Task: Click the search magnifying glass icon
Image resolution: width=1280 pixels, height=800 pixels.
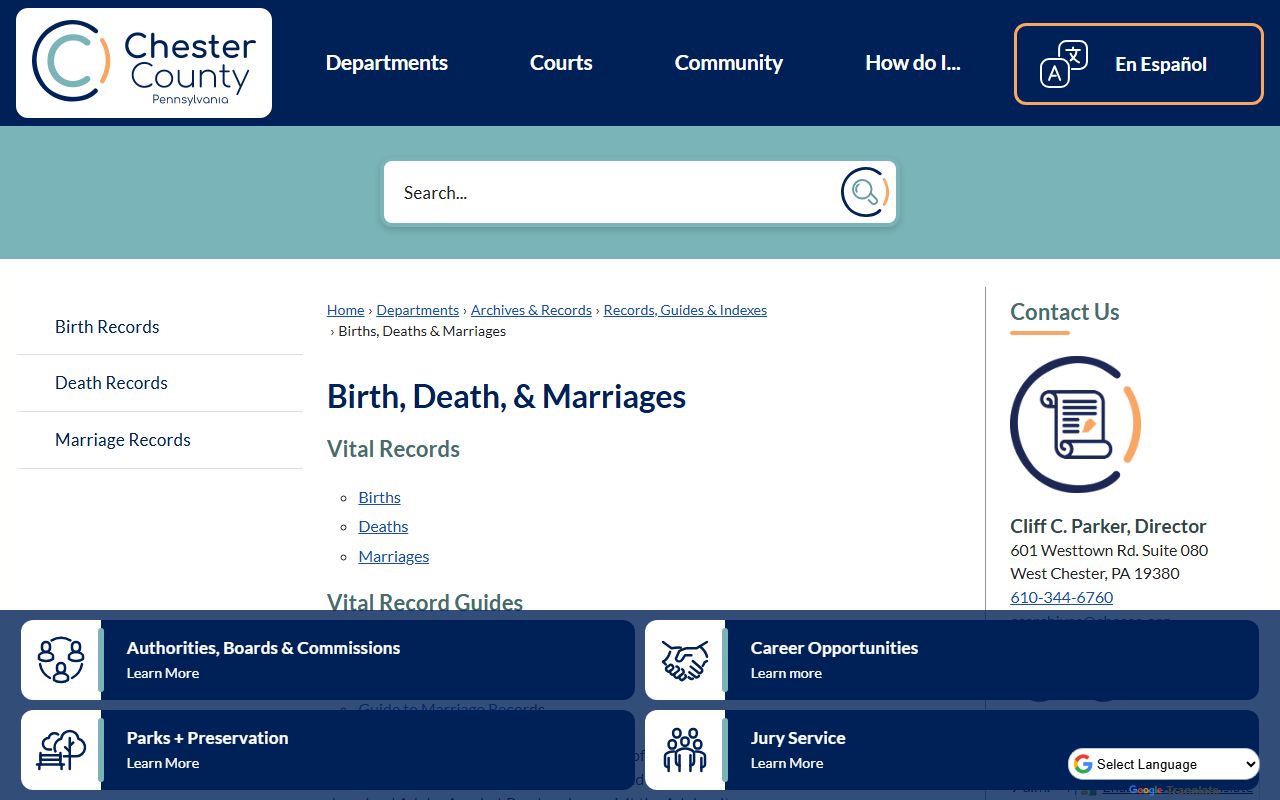Action: pos(865,192)
